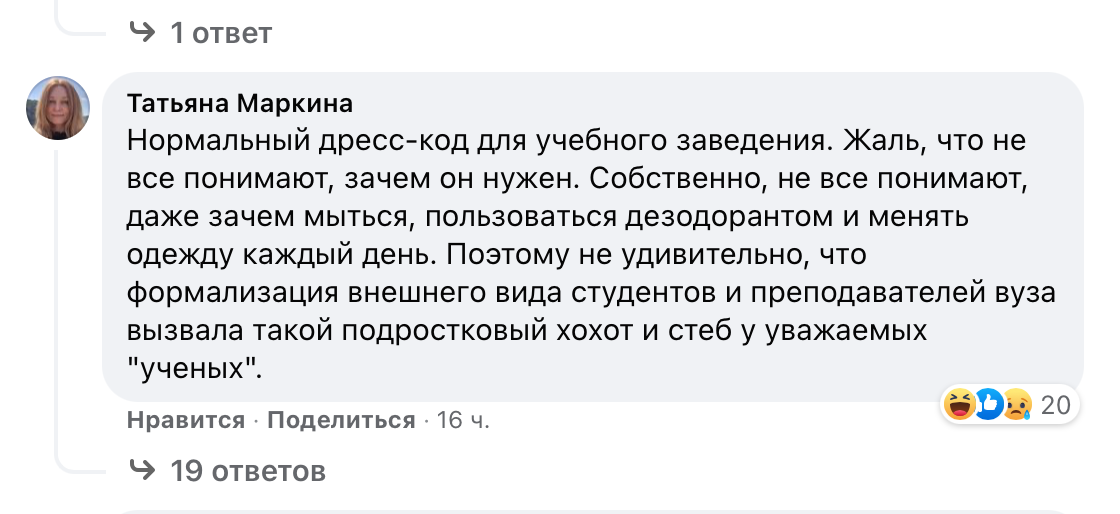Image resolution: width=1120 pixels, height=514 pixels.
Task: Click the curved arrow icon beside "1 ответ"
Action: [x=144, y=33]
